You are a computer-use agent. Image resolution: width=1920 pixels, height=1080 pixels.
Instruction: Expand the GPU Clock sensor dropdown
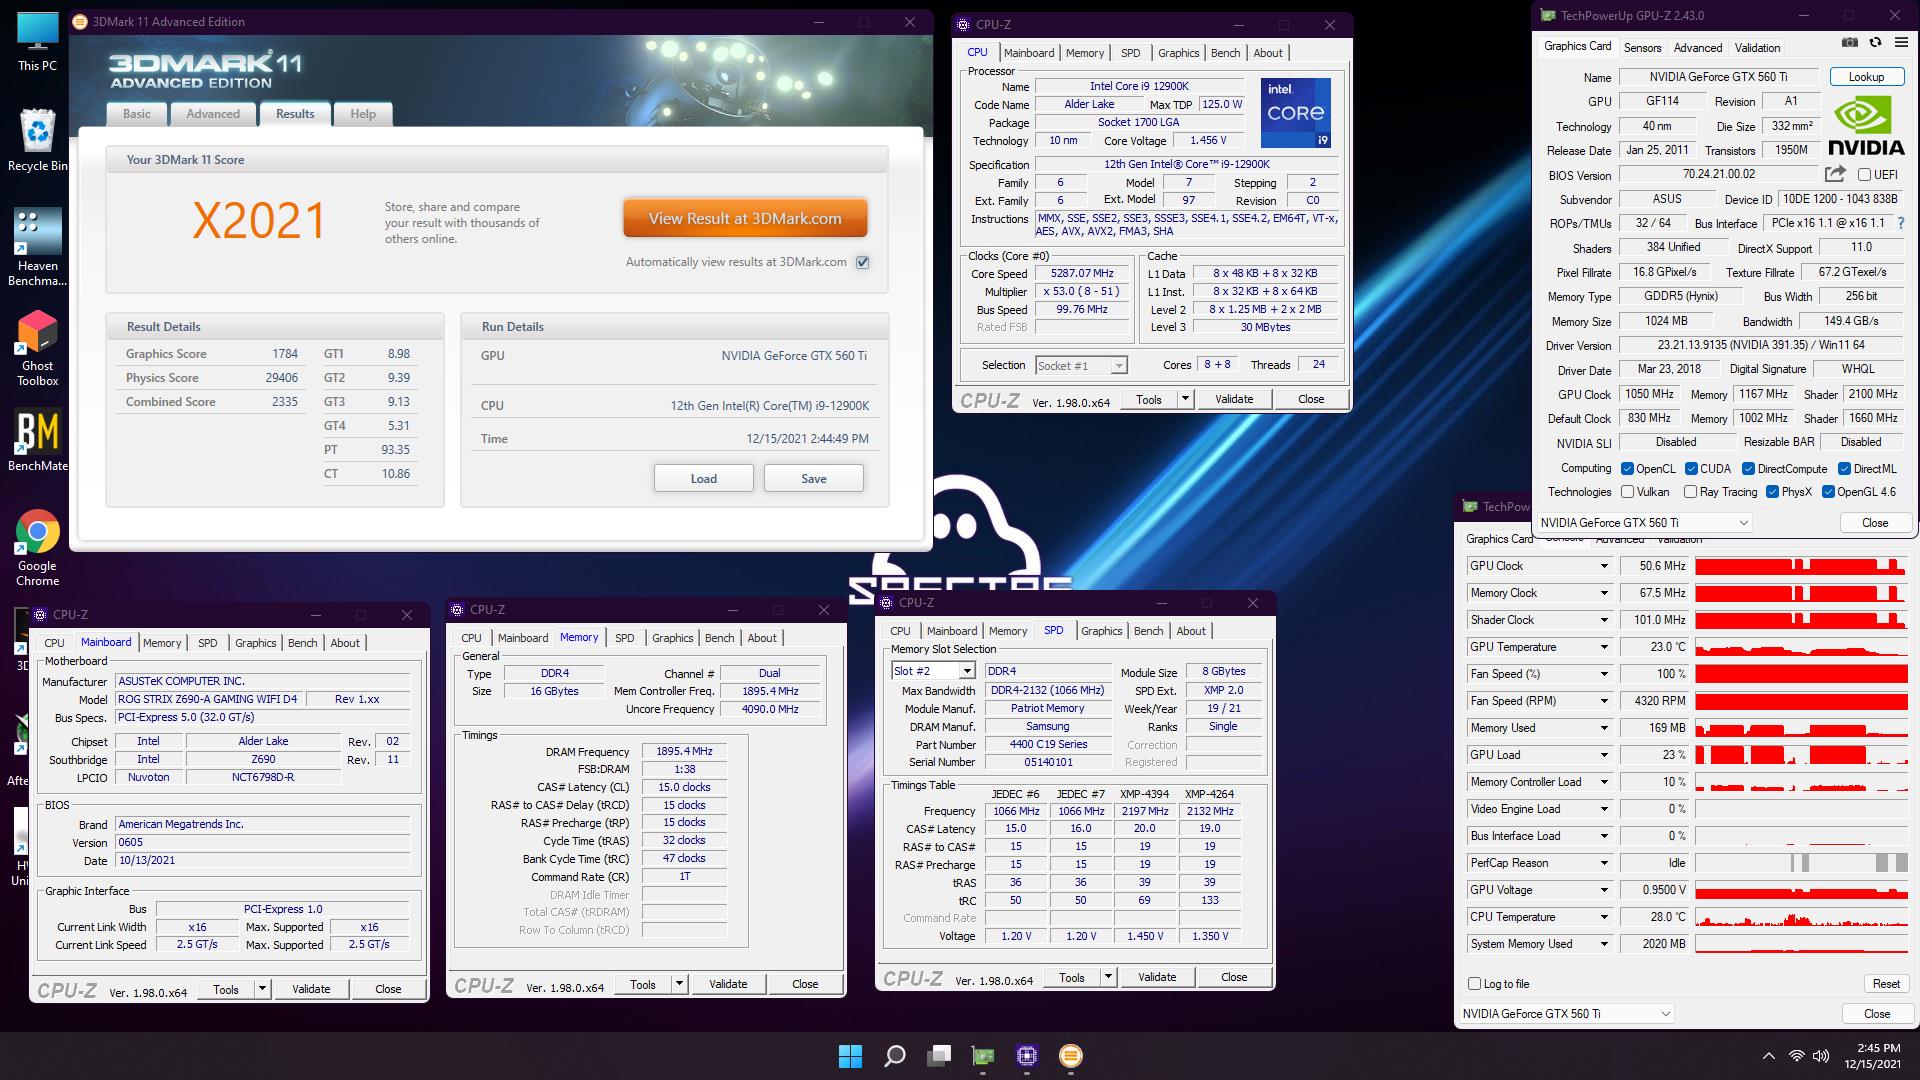[x=1604, y=566]
